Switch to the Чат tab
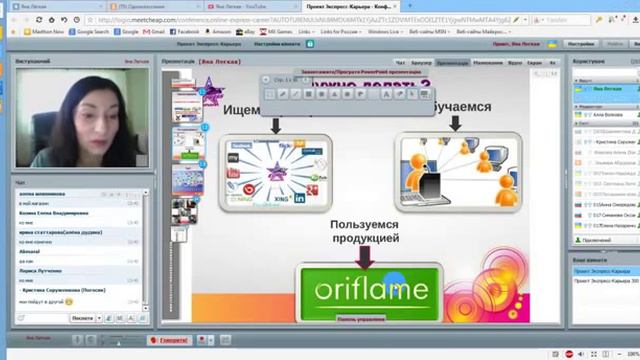 (400, 62)
